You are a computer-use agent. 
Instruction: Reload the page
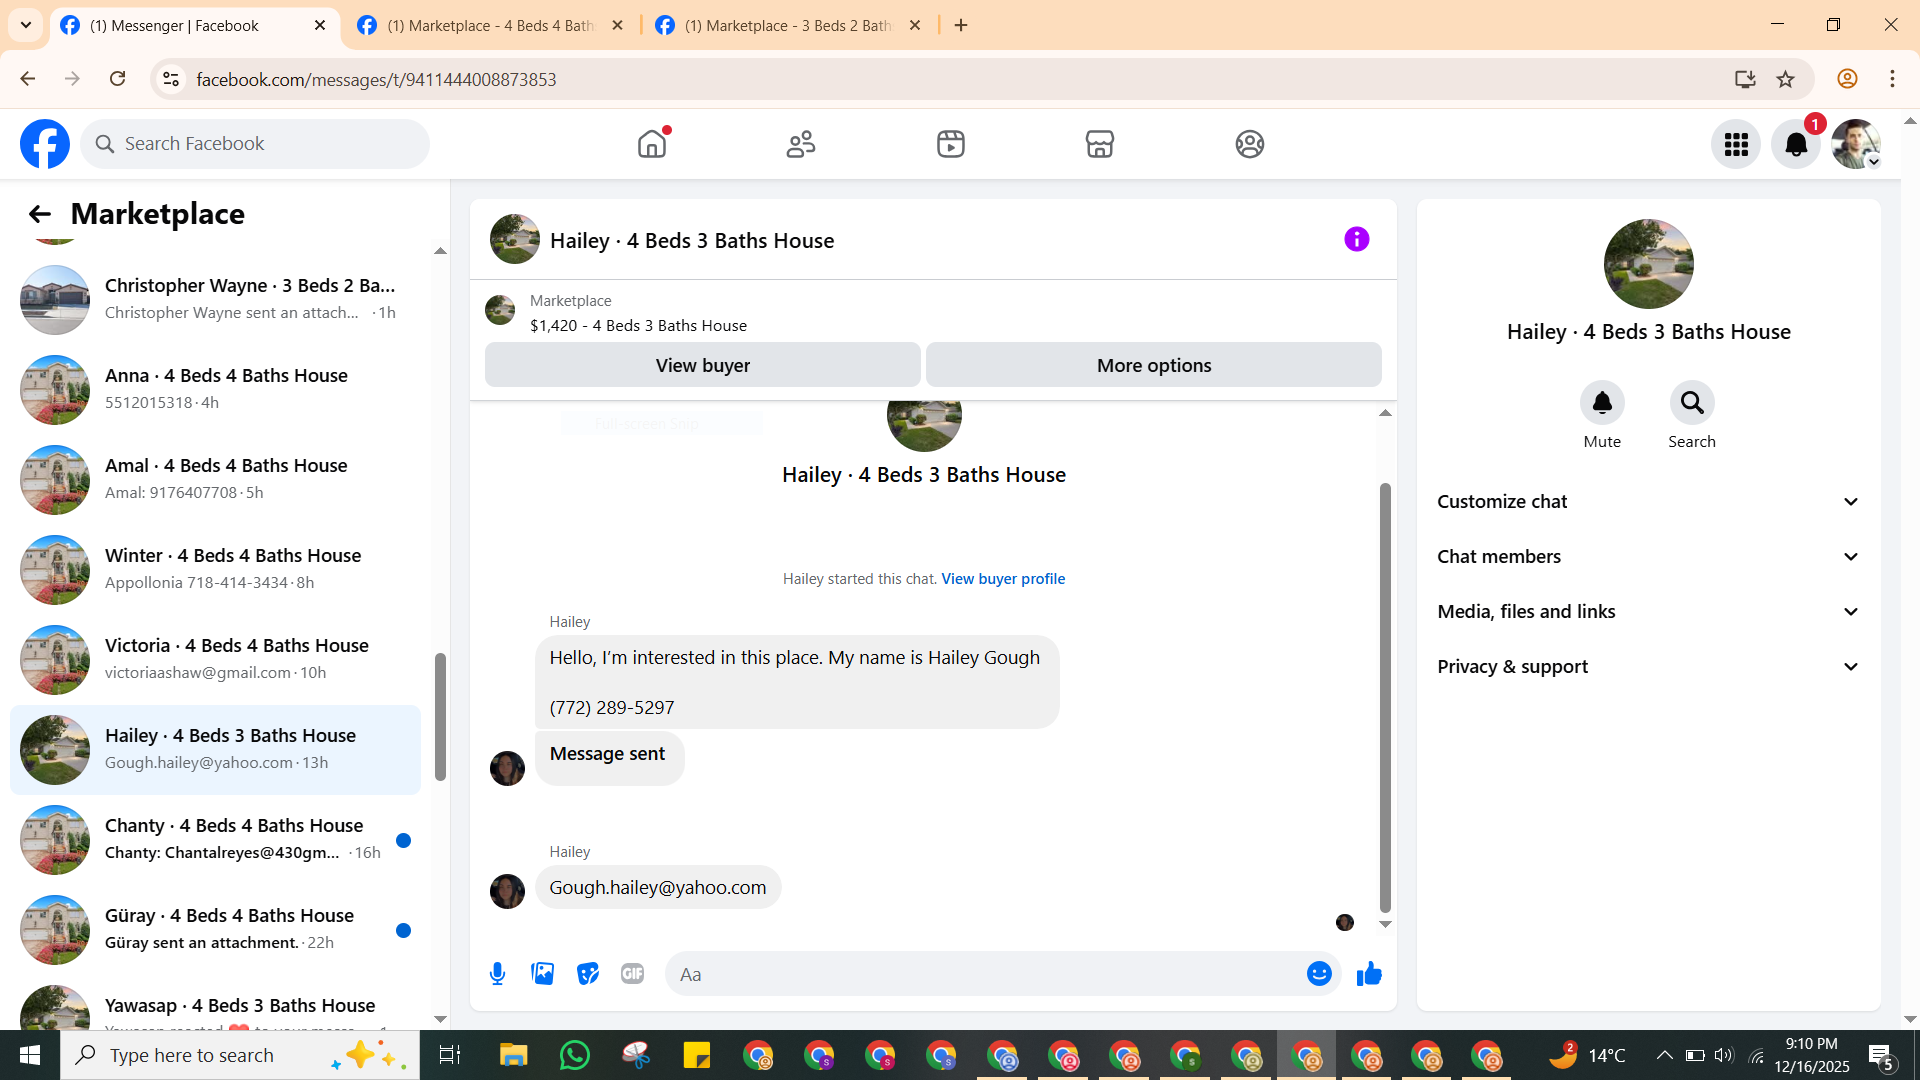tap(117, 79)
